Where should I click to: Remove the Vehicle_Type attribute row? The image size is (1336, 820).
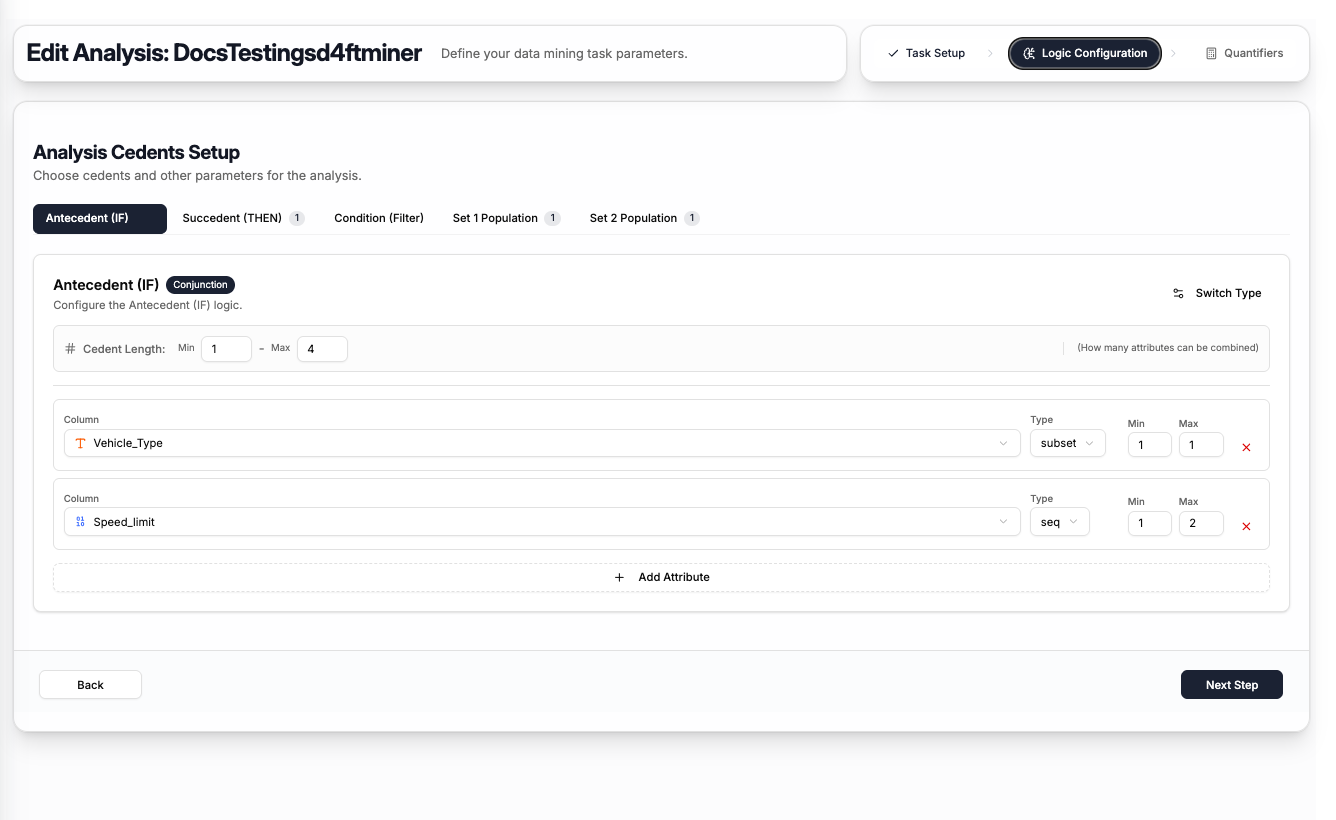[1246, 447]
